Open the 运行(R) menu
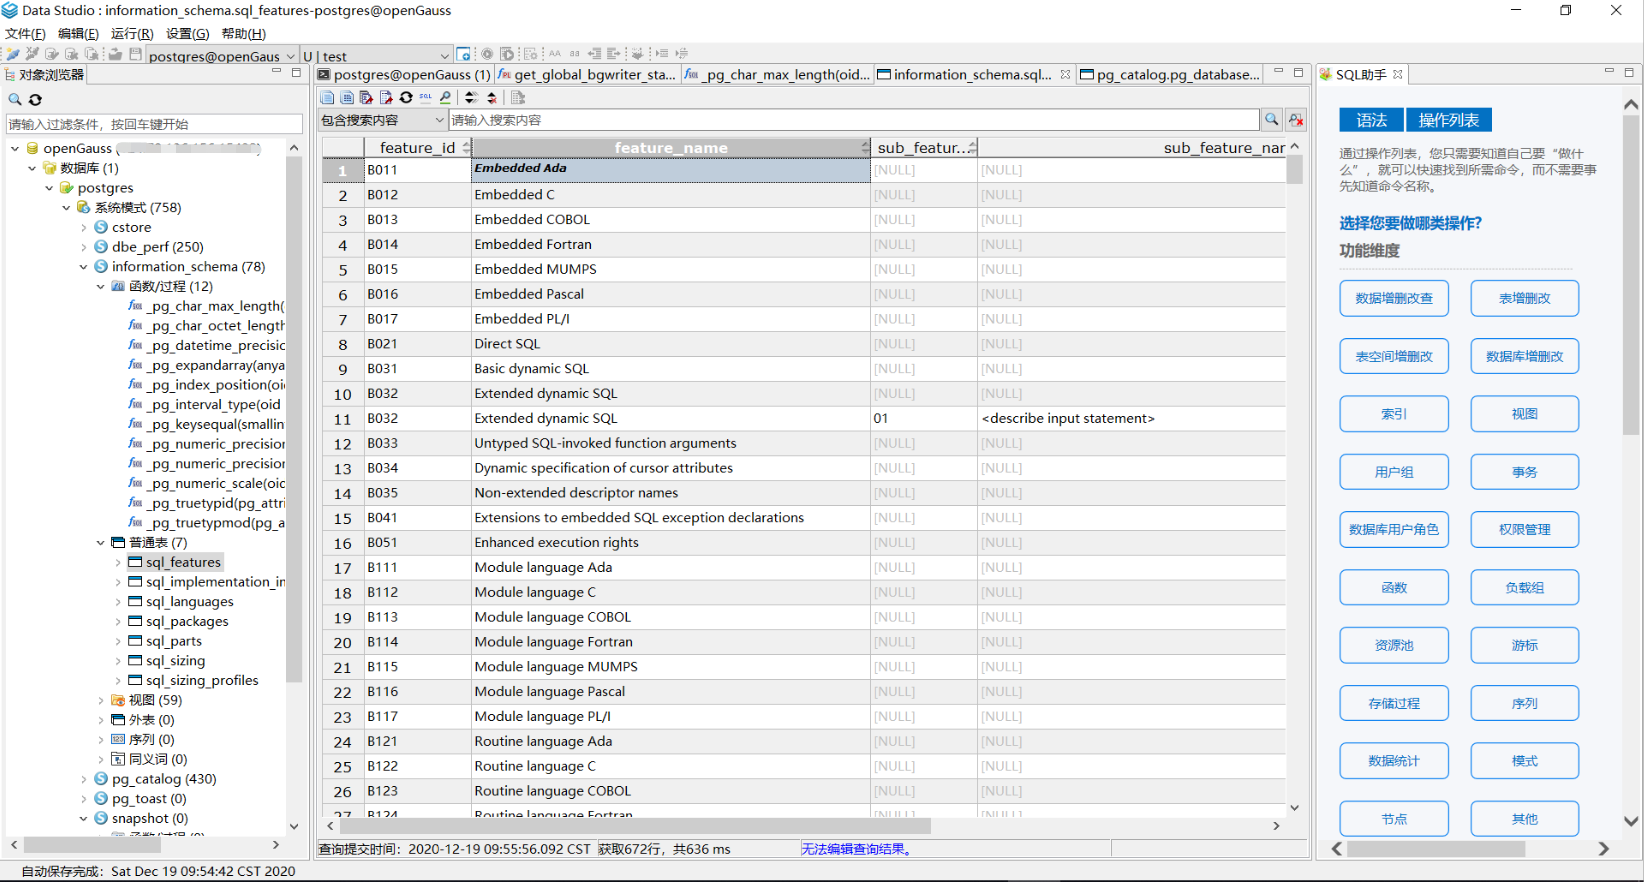The width and height of the screenshot is (1644, 882). tap(132, 33)
